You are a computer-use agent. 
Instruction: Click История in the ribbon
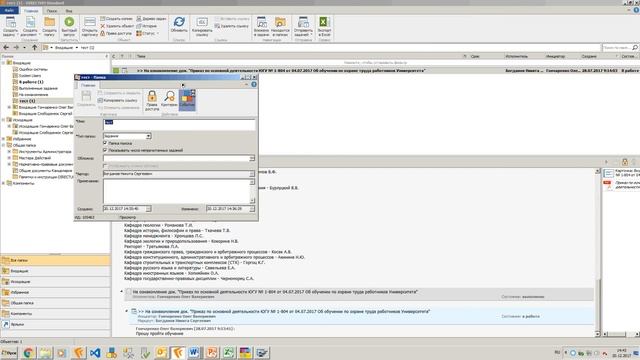click(147, 26)
